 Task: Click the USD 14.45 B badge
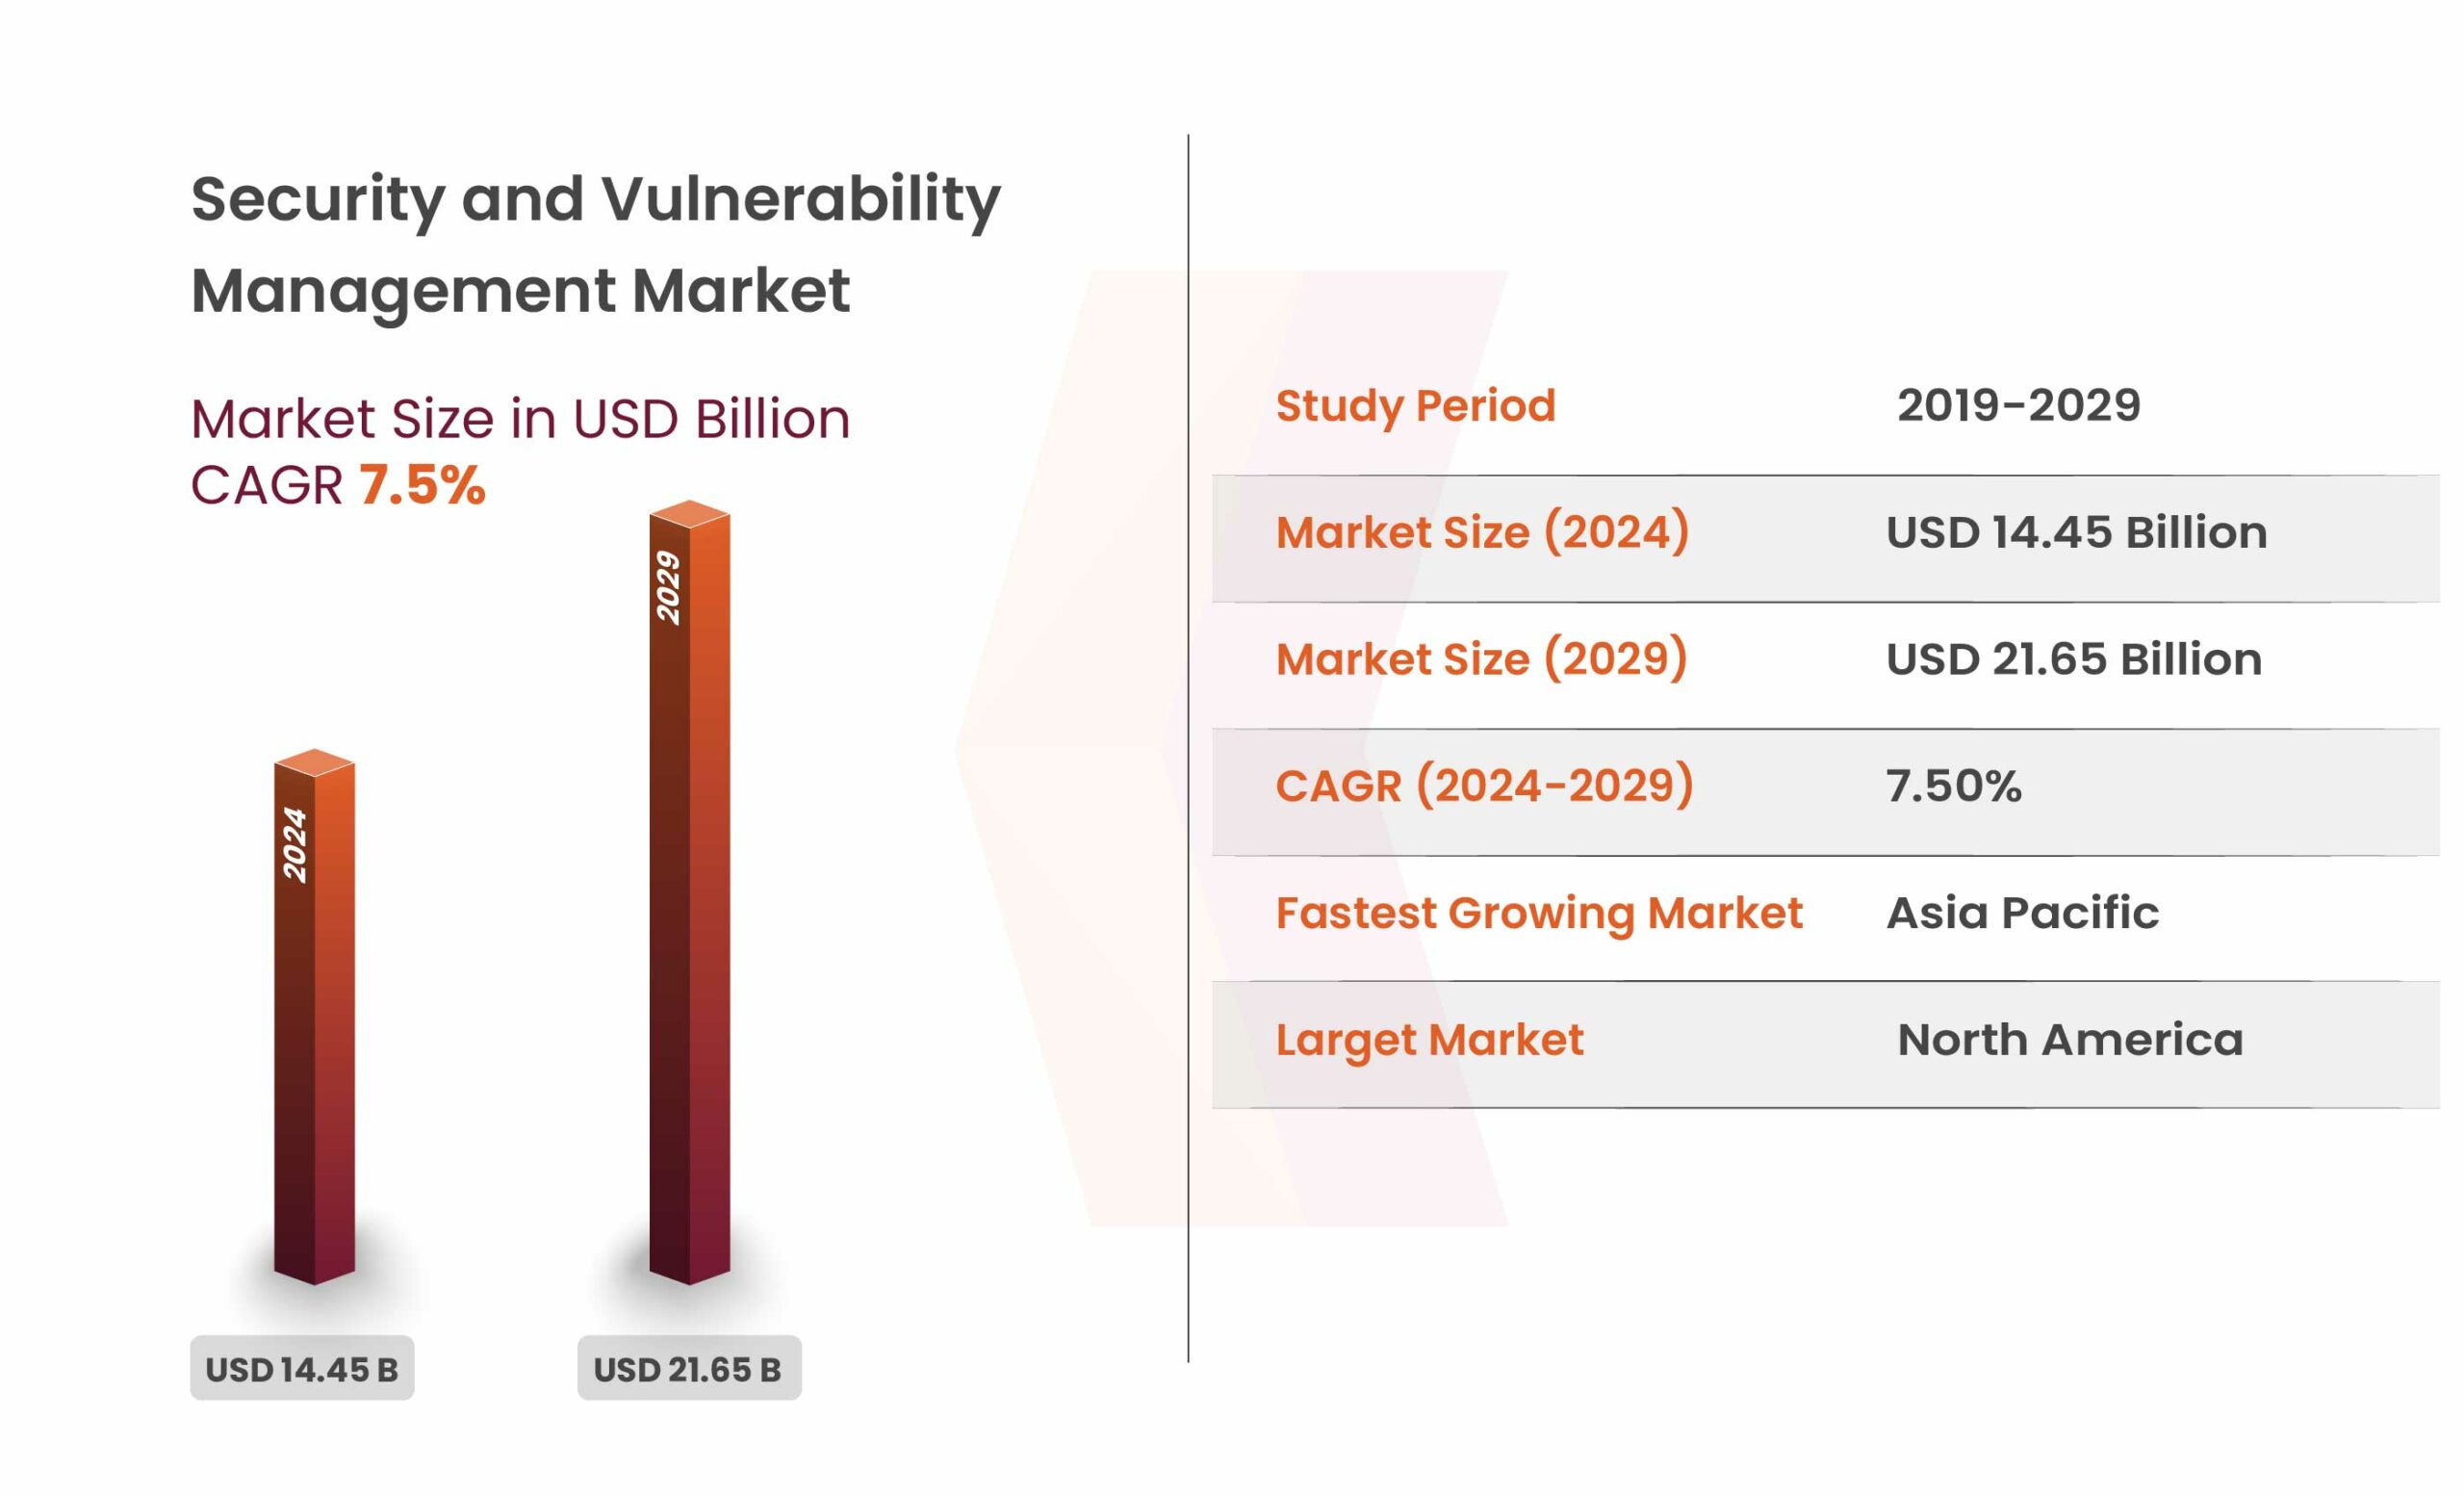click(x=302, y=1368)
